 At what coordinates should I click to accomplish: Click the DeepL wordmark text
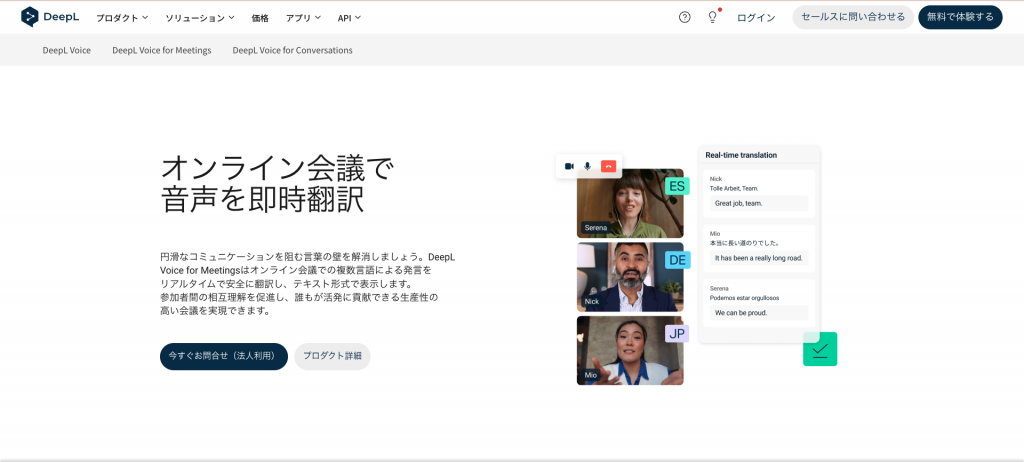click(61, 18)
